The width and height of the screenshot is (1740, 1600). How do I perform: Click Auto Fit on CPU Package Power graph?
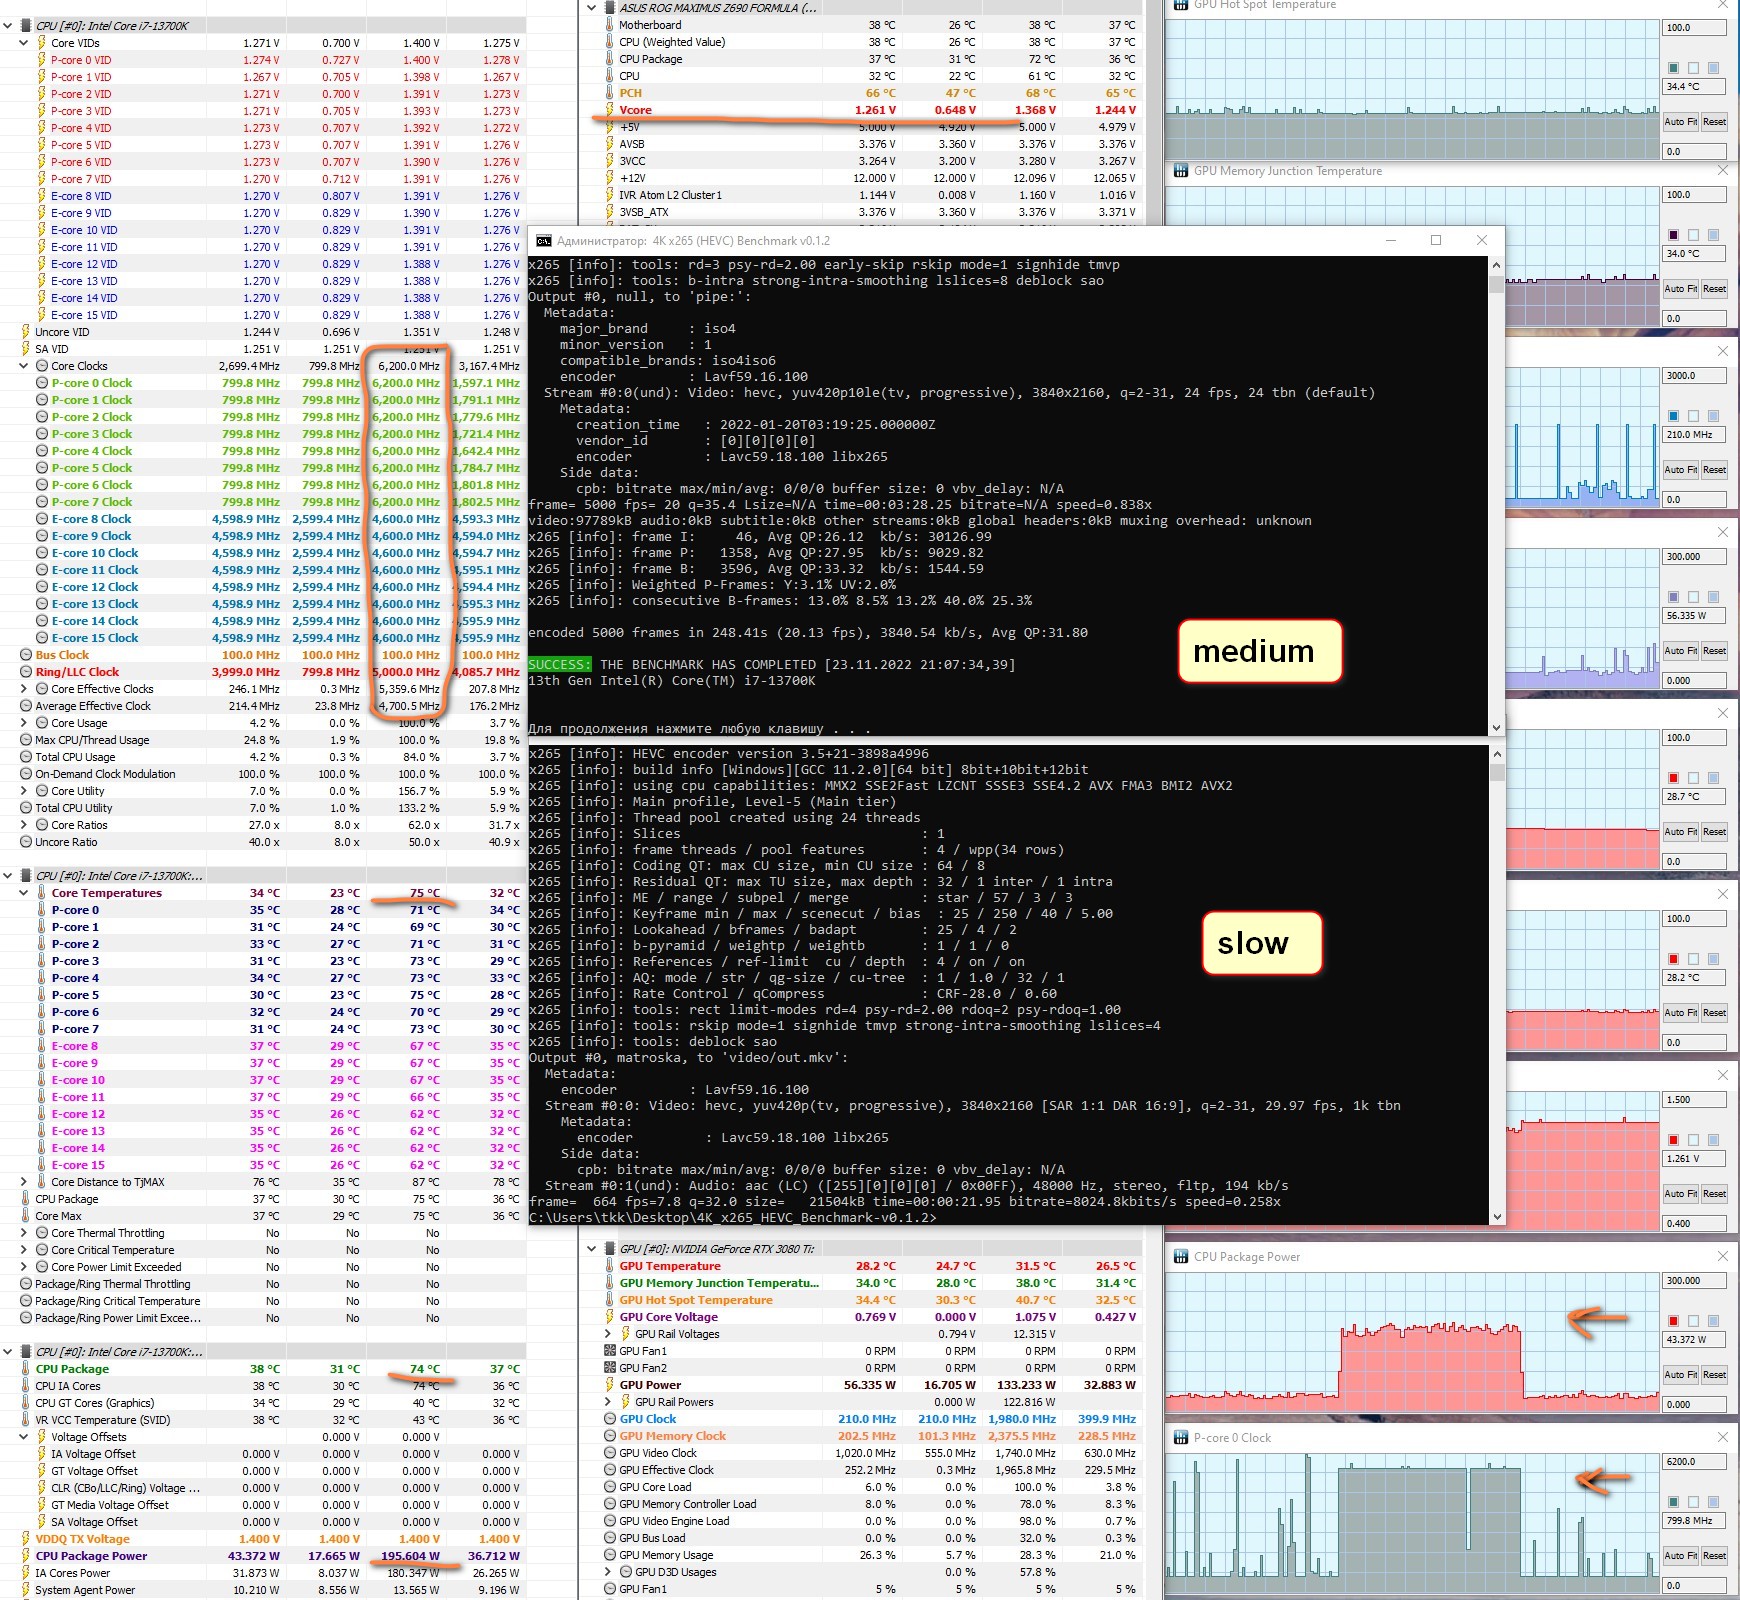[x=1680, y=1375]
